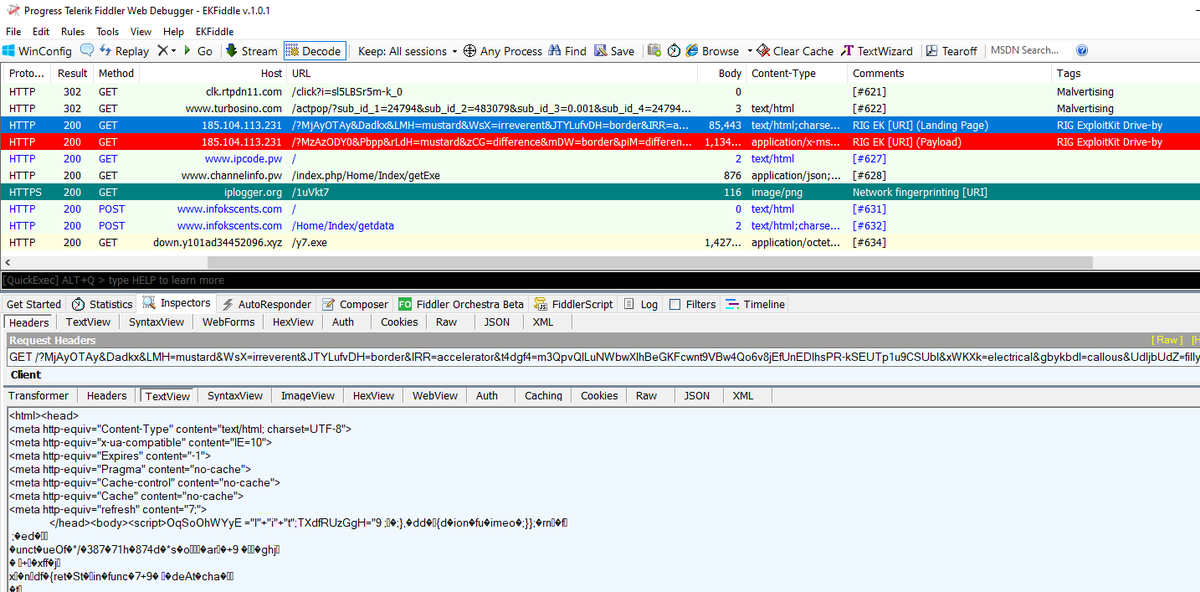Screen dimensions: 1200x592
Task: Click the MSDN Search field
Action: coord(1026,51)
